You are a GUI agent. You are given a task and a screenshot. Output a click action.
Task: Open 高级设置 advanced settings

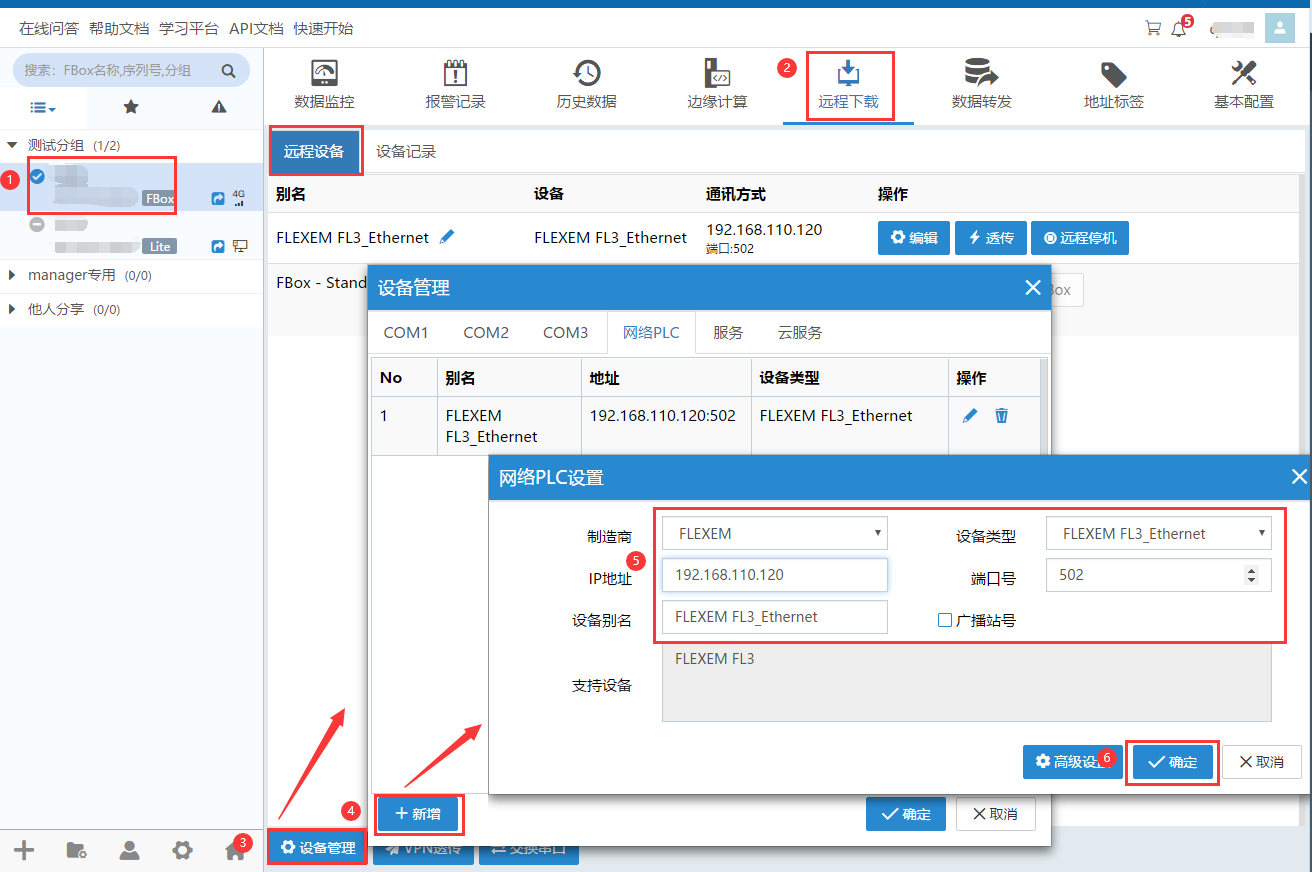[x=1072, y=762]
